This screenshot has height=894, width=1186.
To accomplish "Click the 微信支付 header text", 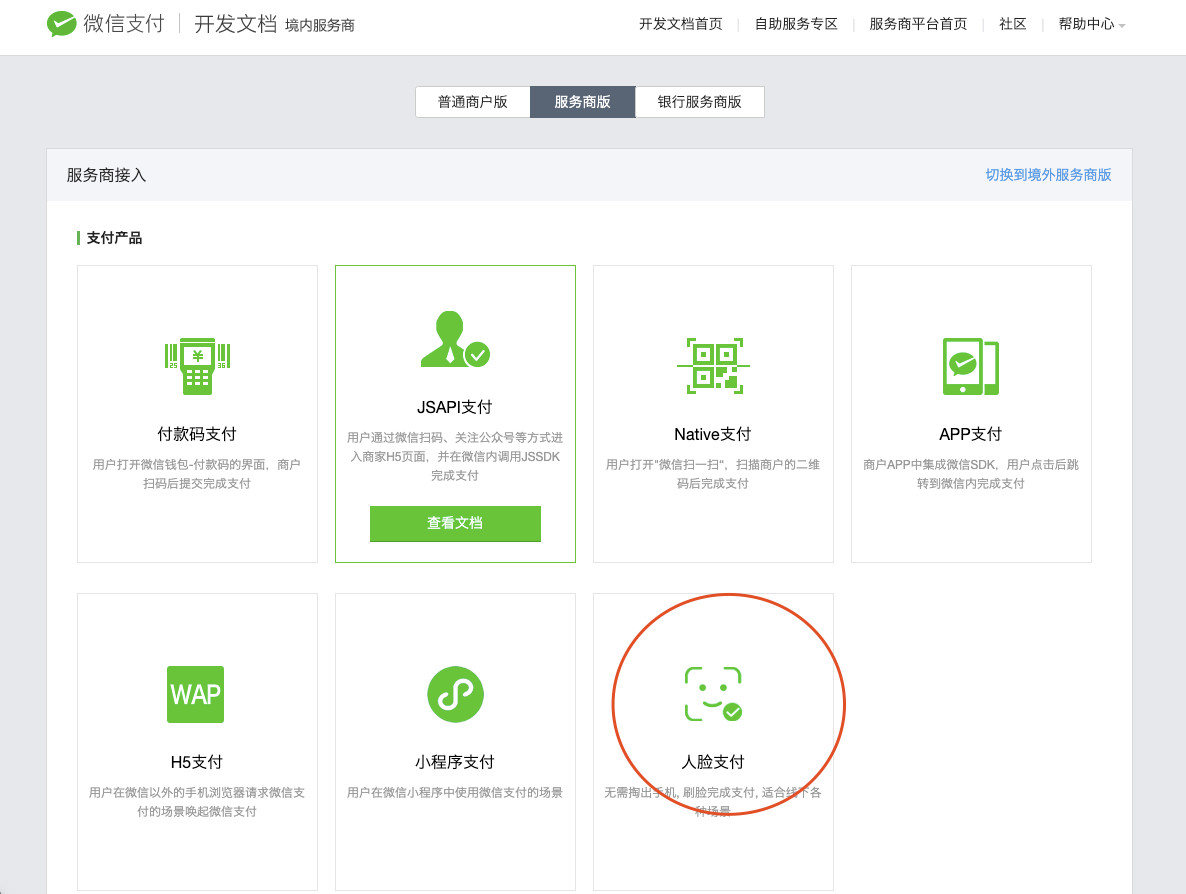I will pos(124,23).
